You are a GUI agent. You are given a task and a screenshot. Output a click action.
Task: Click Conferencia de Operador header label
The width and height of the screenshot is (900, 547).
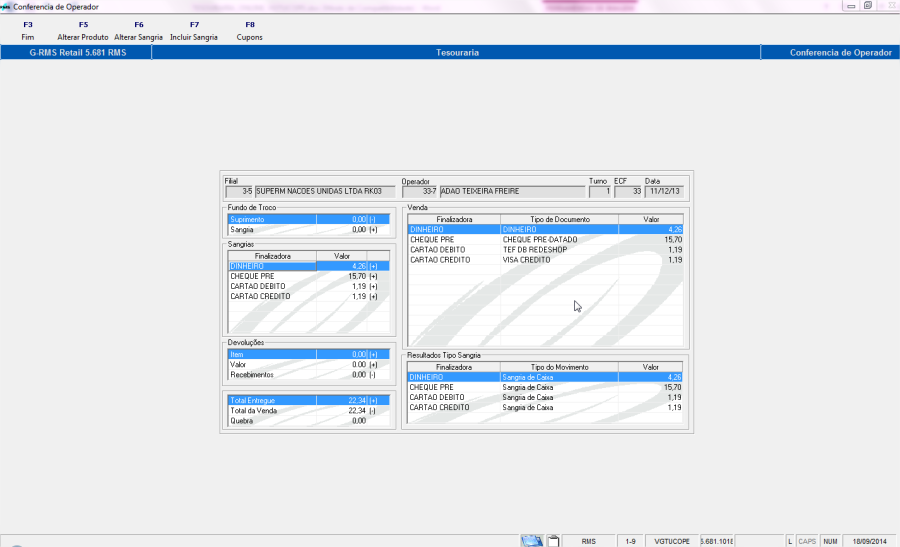(x=840, y=52)
